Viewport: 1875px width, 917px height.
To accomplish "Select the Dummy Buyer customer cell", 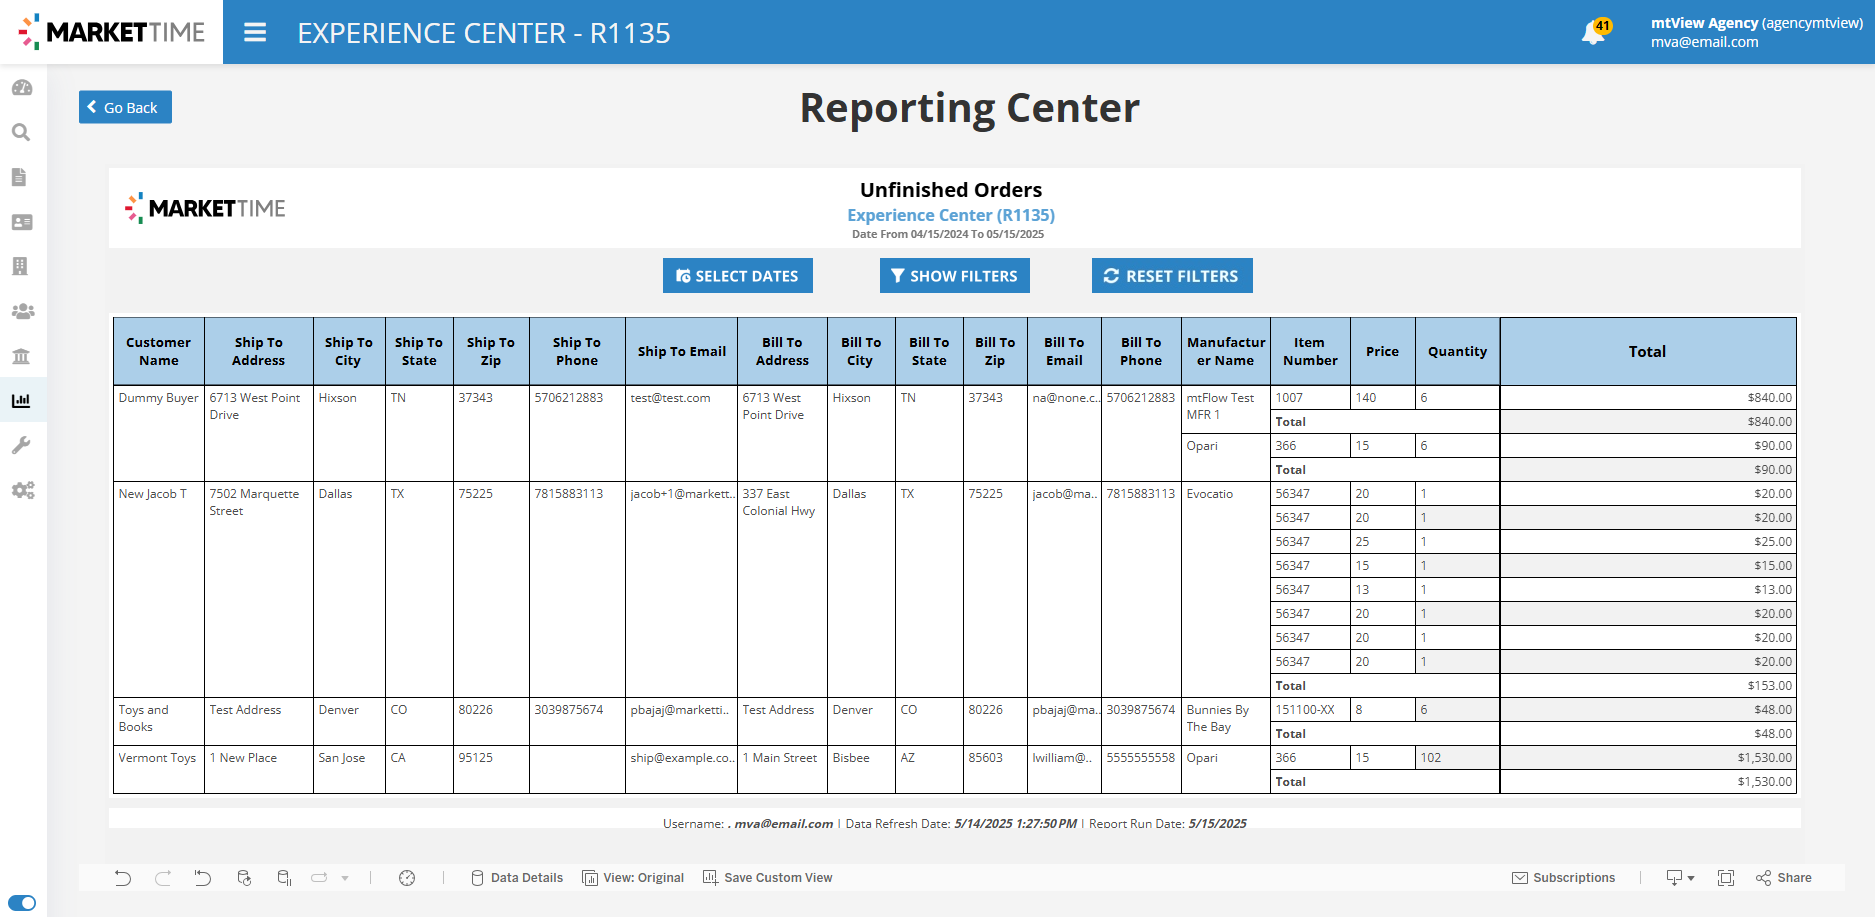I will pos(159,433).
